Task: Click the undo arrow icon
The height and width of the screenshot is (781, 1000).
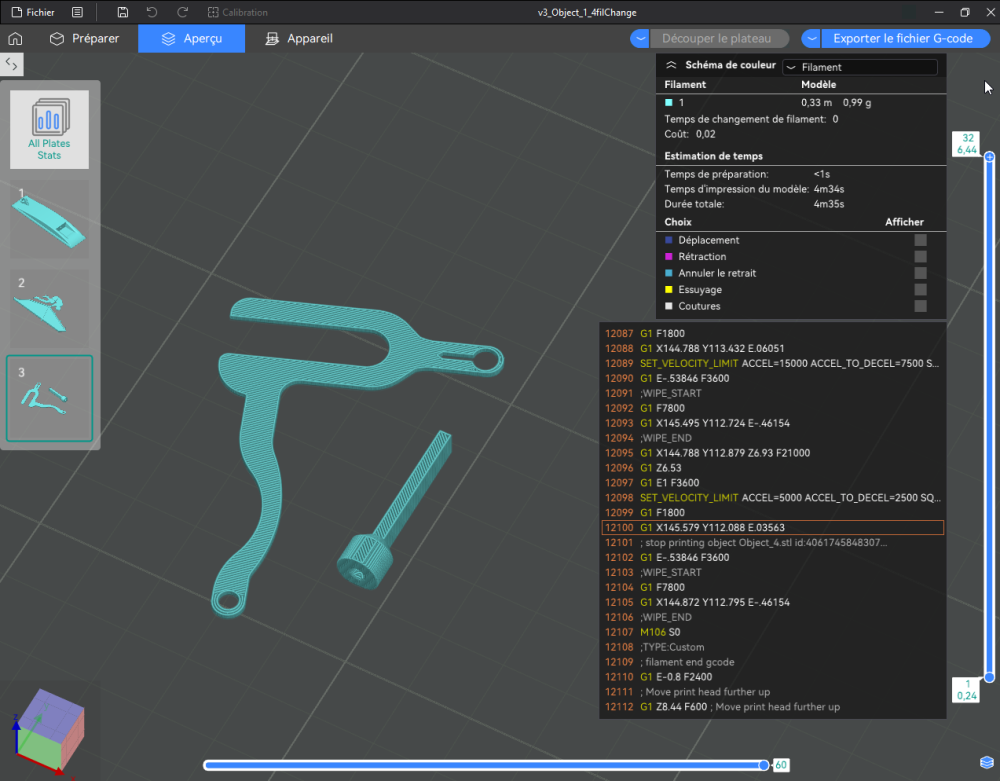Action: coord(152,12)
